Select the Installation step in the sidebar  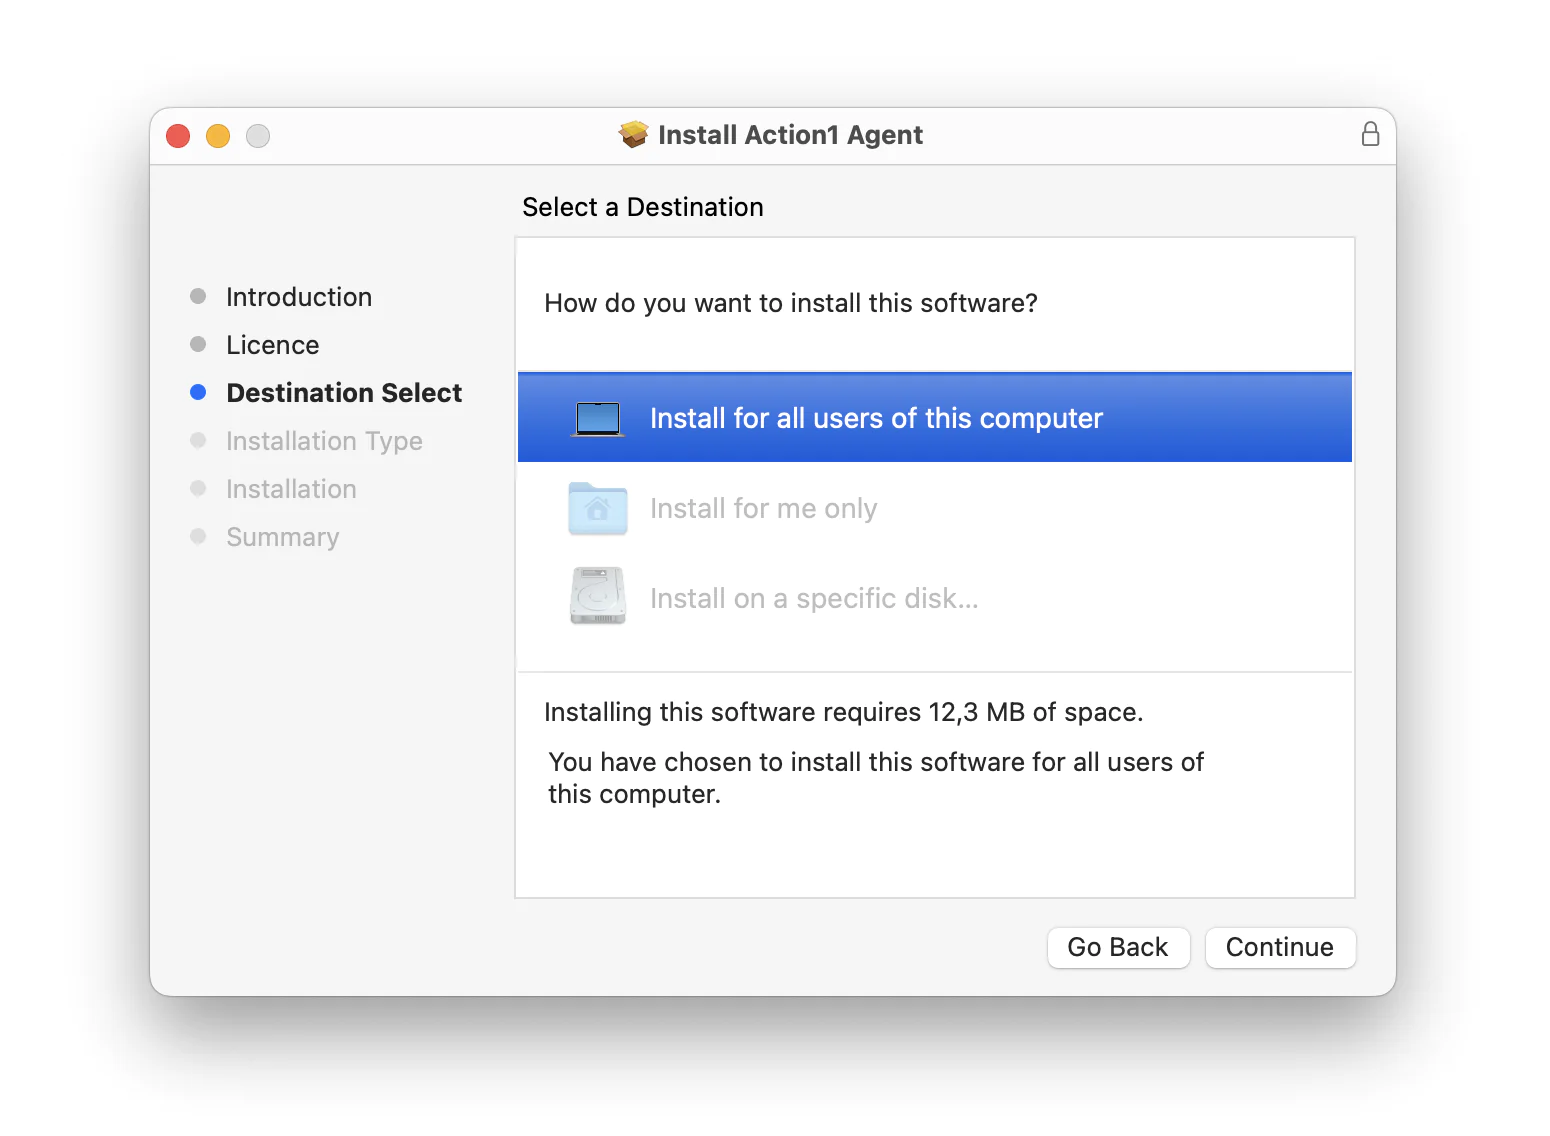(x=291, y=489)
